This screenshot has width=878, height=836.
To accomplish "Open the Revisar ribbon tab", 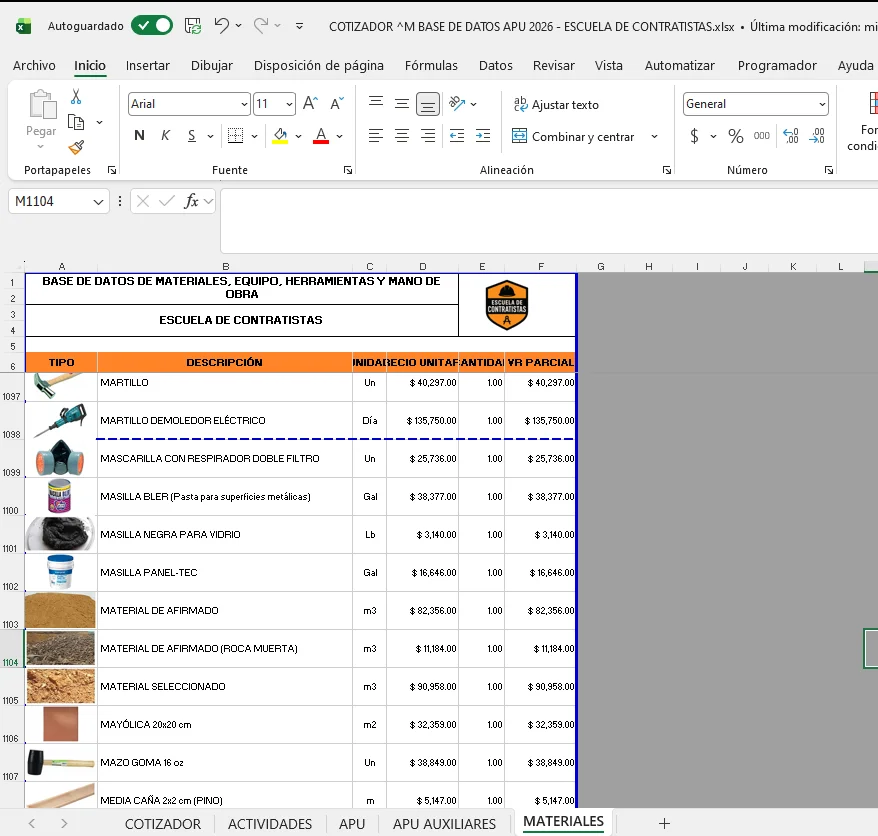I will pos(553,66).
